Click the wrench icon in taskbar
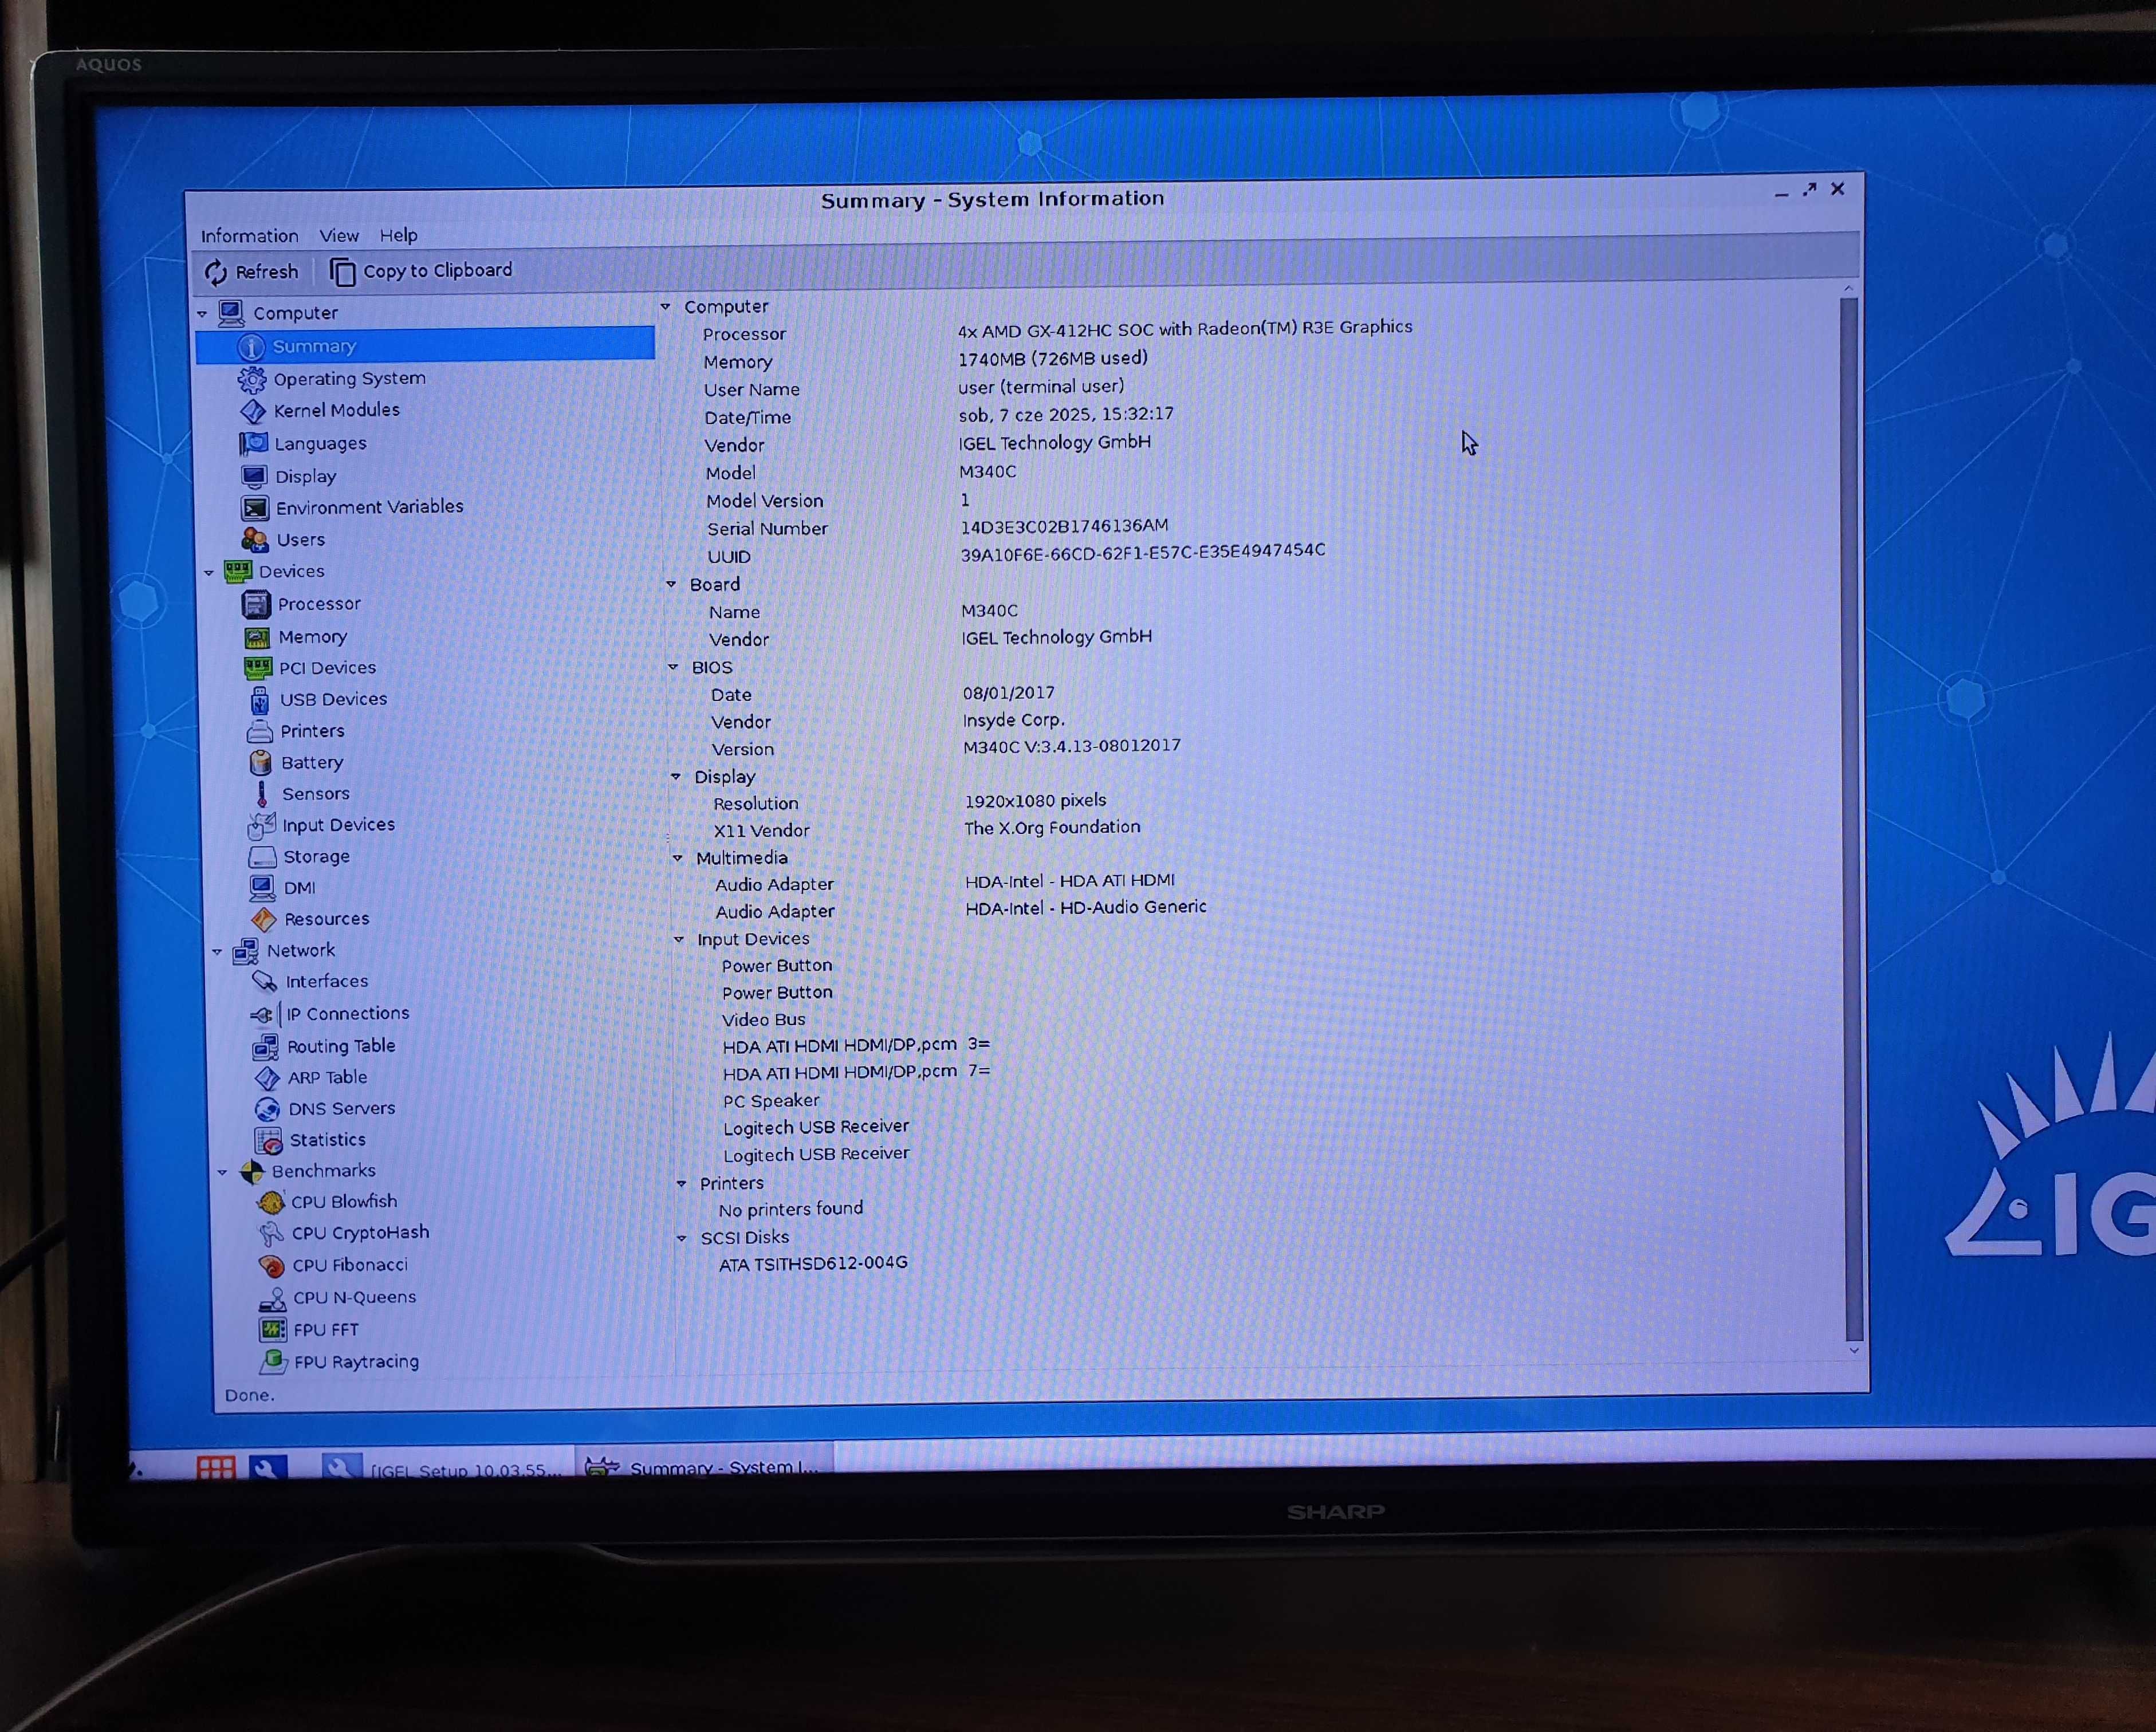 pyautogui.click(x=267, y=1468)
